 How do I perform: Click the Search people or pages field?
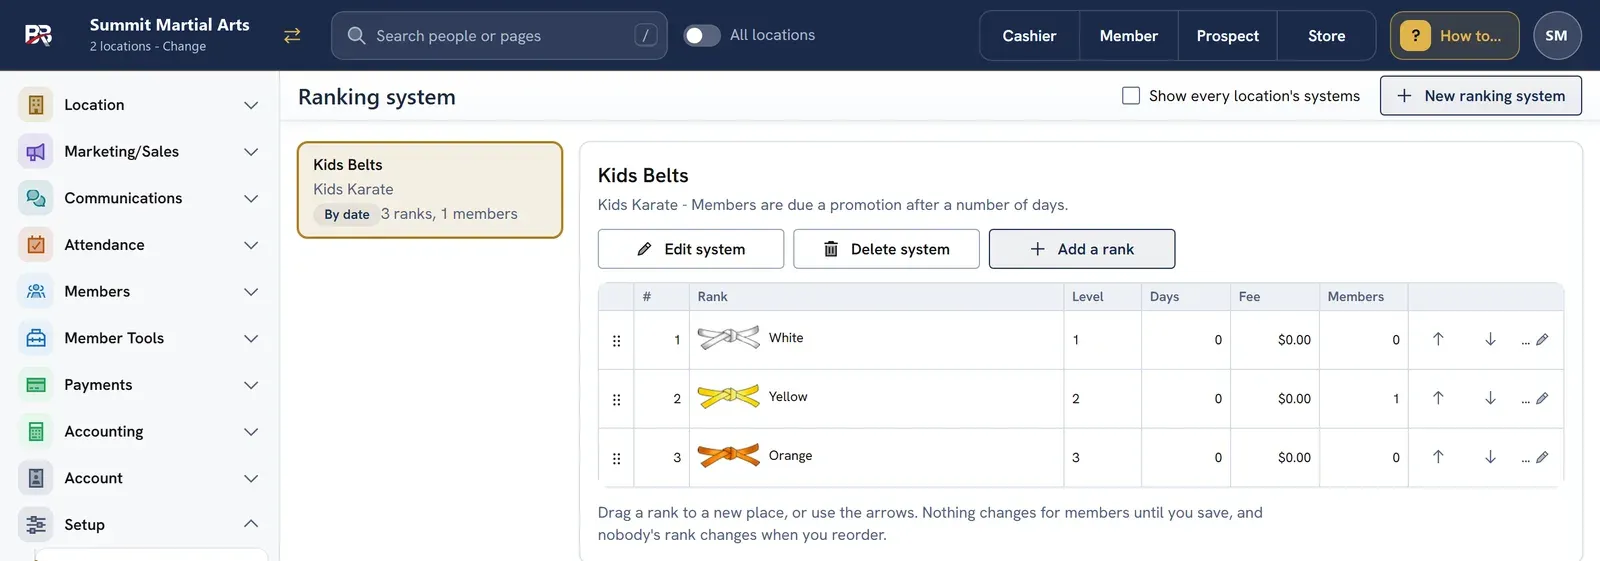click(x=499, y=36)
